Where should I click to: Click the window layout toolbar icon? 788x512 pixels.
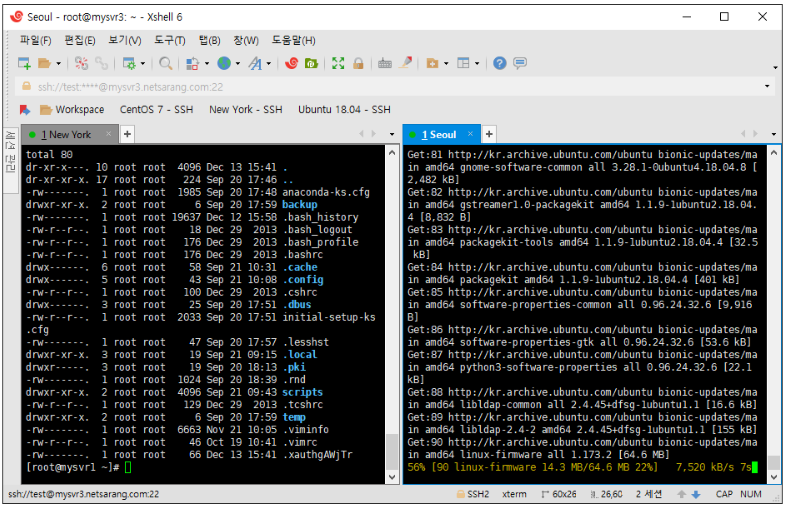coord(463,63)
